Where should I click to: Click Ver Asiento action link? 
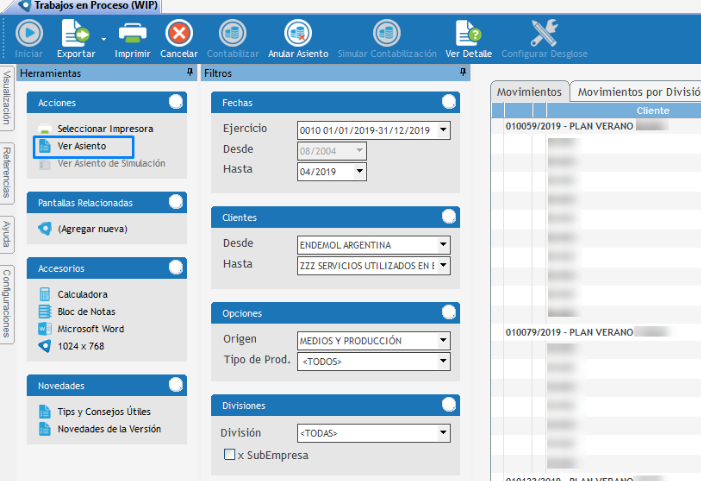pyautogui.click(x=81, y=146)
